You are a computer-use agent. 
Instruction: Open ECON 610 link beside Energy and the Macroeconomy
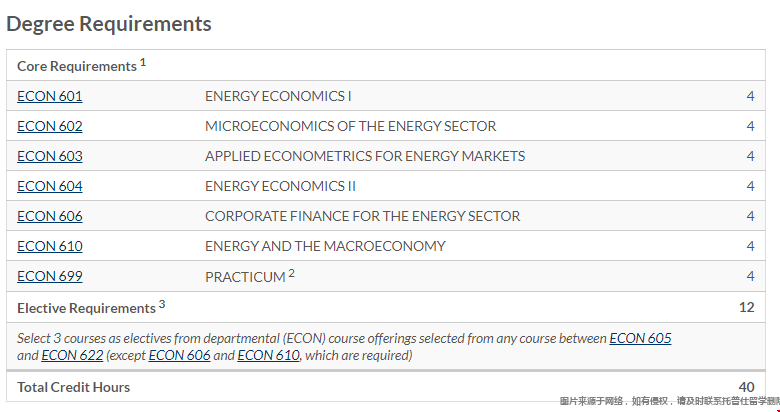click(50, 246)
